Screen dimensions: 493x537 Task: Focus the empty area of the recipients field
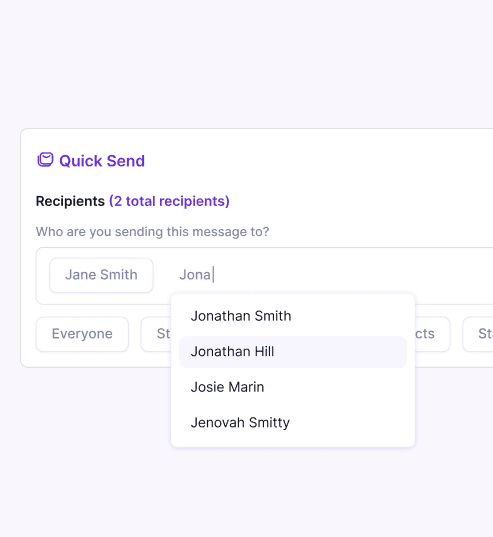click(x=353, y=275)
